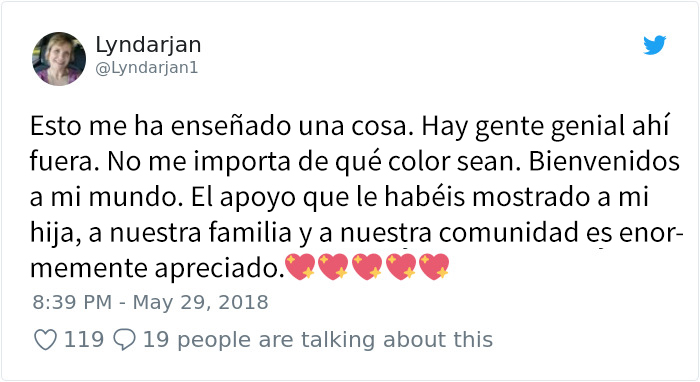Open the 8:39 PM - May 29, 2018 timestamp

tap(150, 303)
